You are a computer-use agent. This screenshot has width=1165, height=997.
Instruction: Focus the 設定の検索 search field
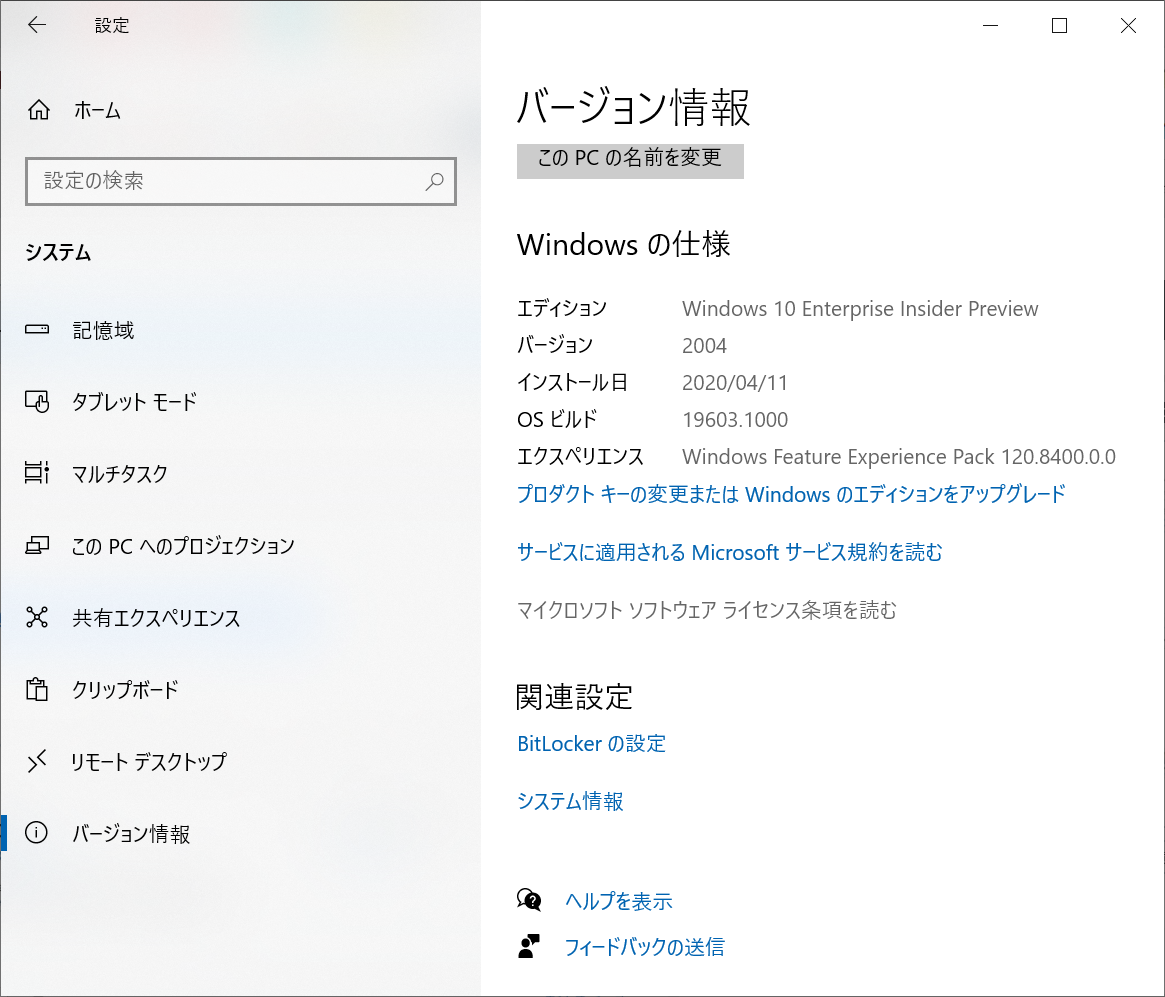point(241,181)
